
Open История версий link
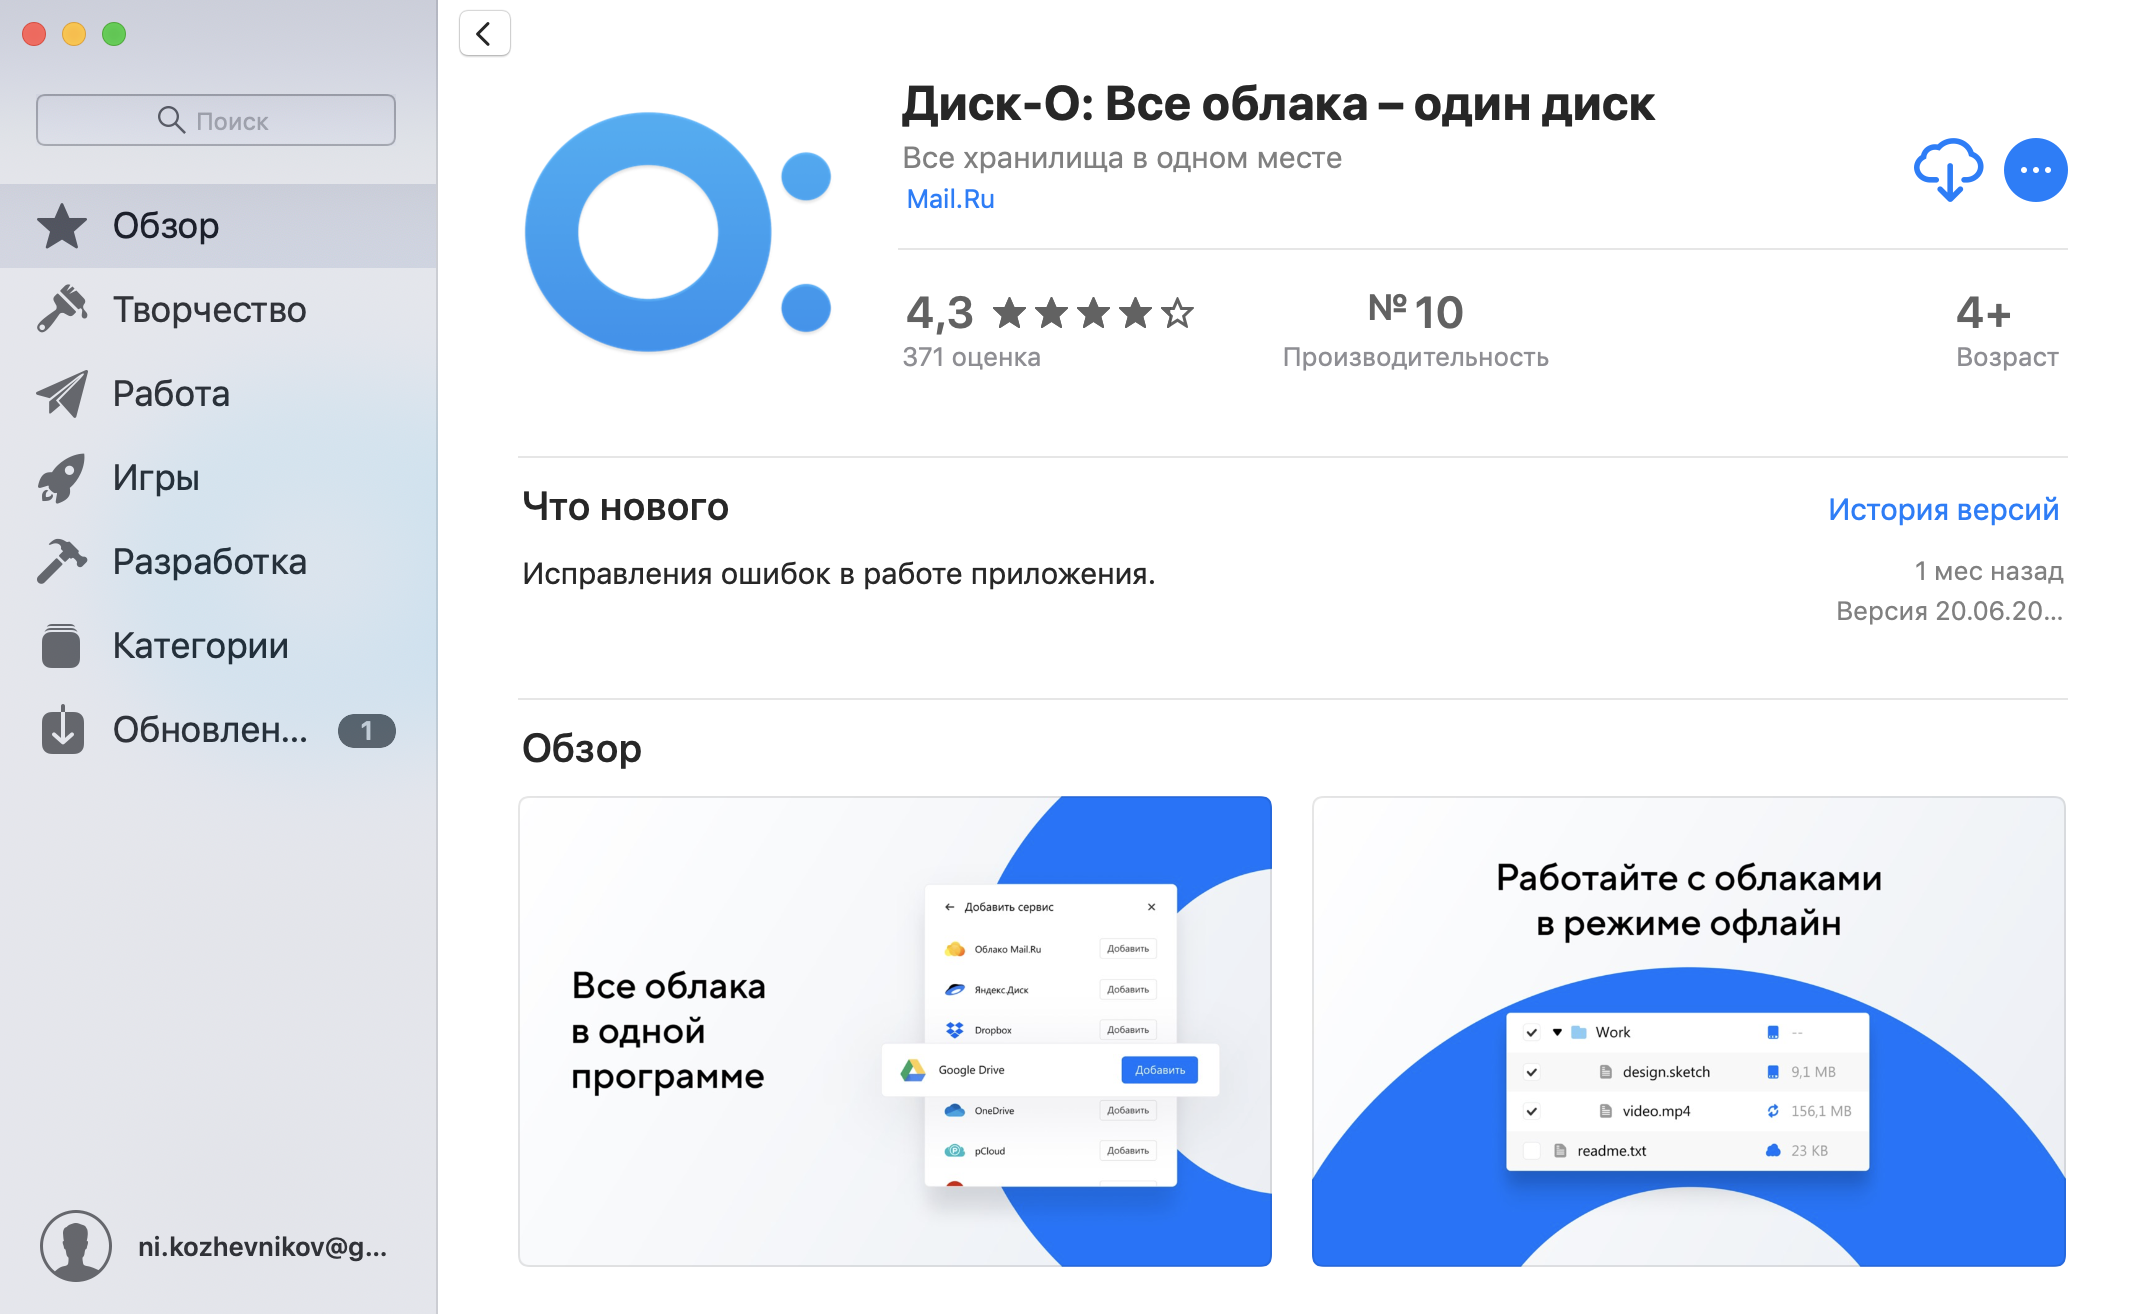point(1942,509)
